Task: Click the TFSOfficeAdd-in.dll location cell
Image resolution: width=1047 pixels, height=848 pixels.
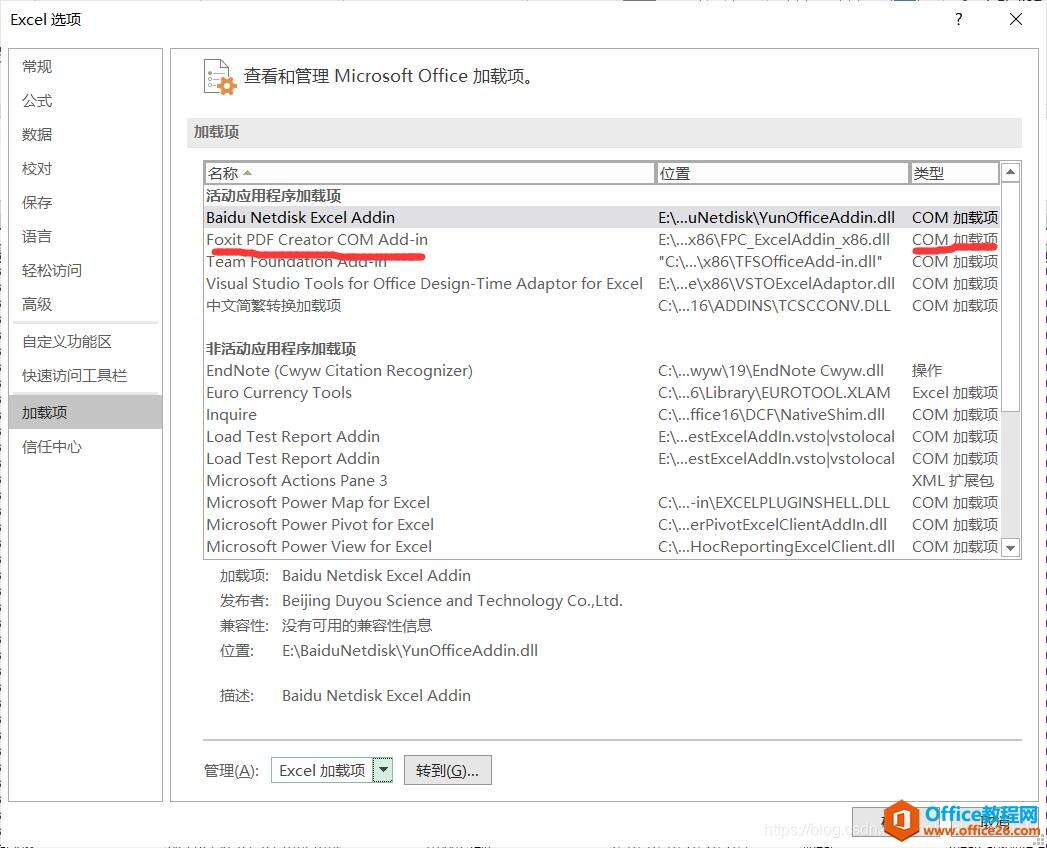Action: coord(771,262)
